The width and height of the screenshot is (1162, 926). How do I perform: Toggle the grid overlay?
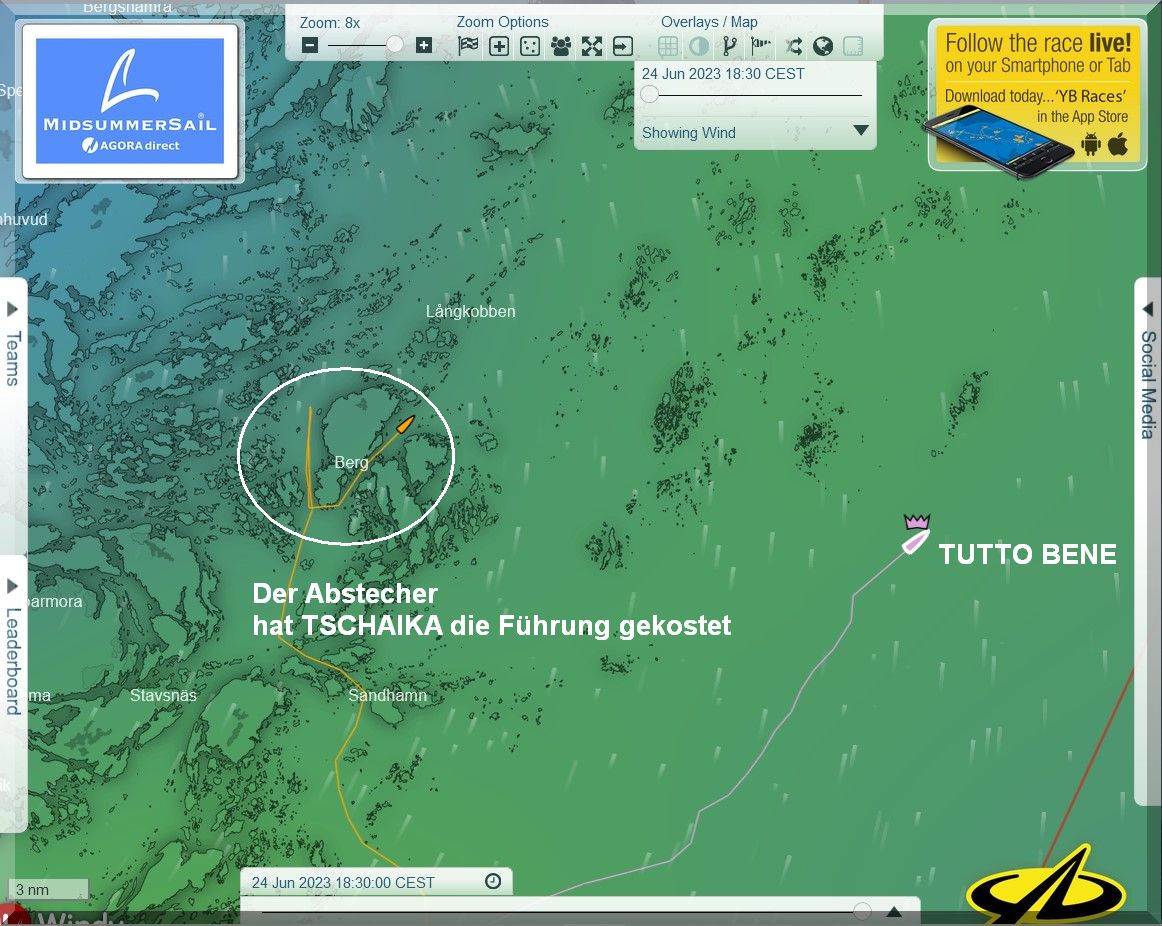coord(668,46)
